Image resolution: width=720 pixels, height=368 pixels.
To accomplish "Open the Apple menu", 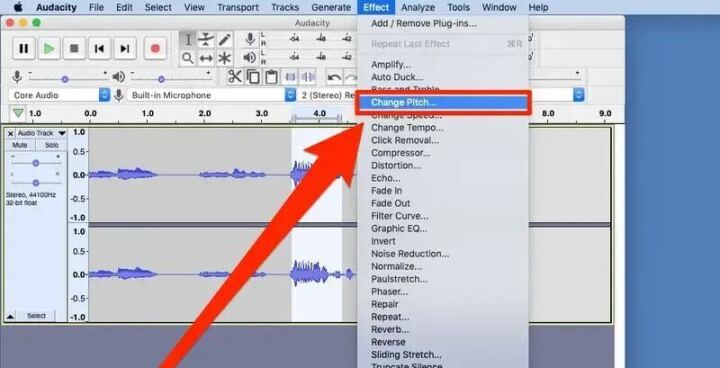I will pyautogui.click(x=18, y=7).
